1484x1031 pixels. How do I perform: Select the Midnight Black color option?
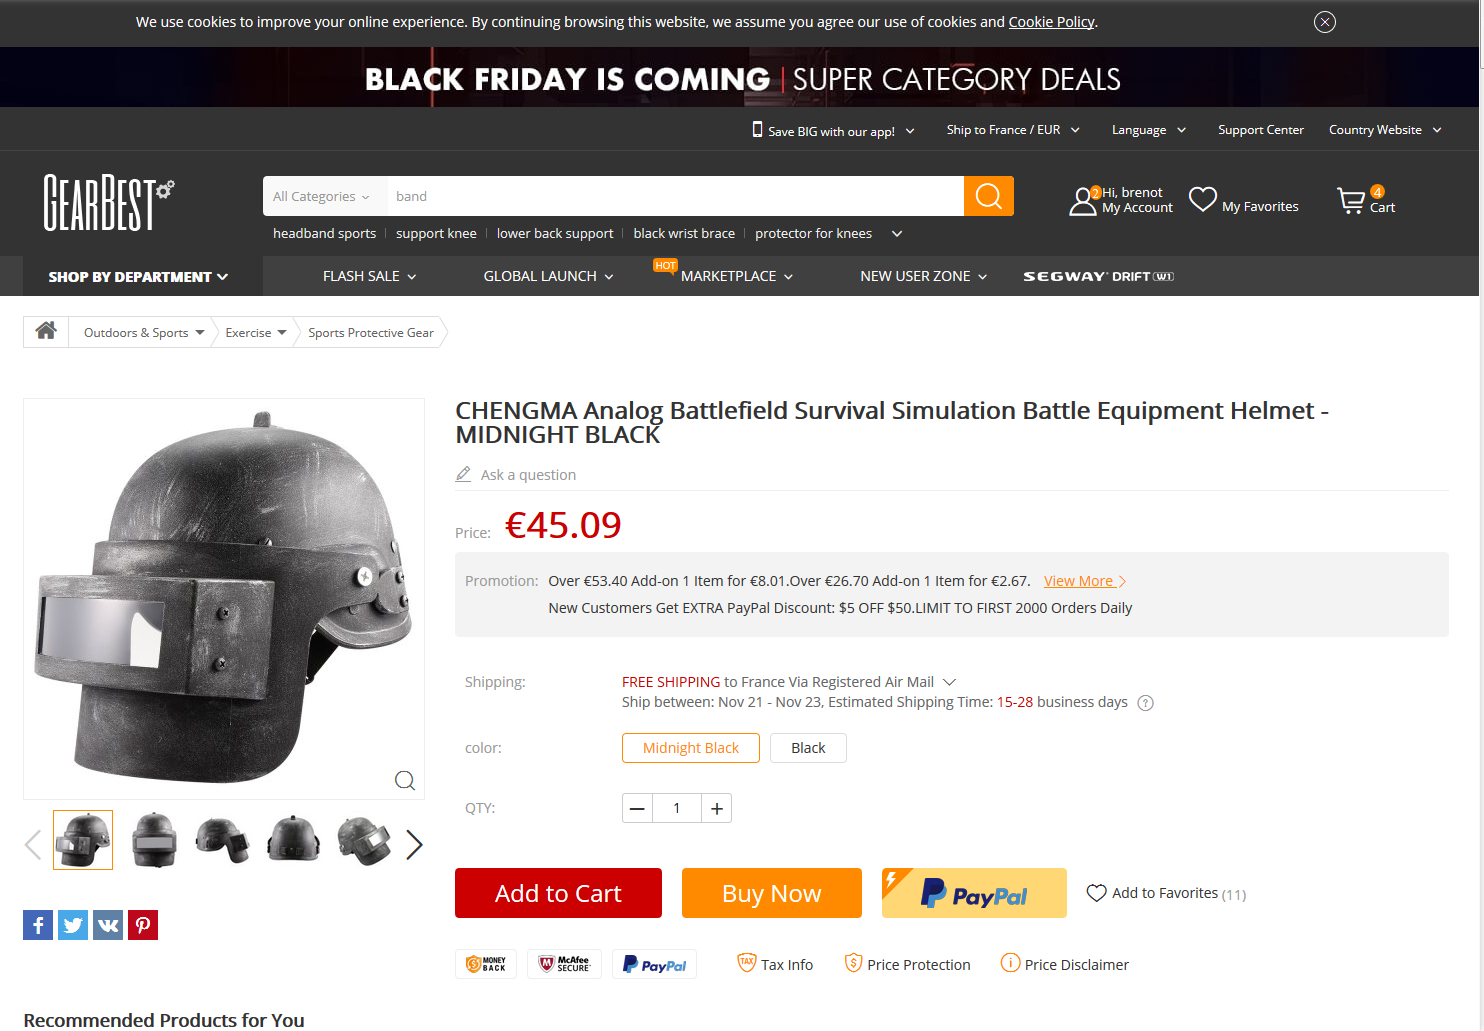pyautogui.click(x=691, y=748)
